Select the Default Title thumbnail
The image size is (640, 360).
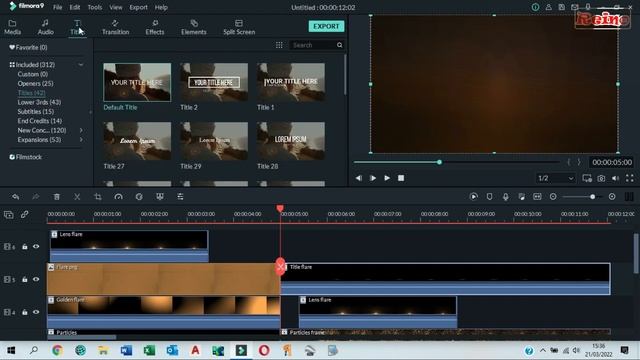coord(137,82)
